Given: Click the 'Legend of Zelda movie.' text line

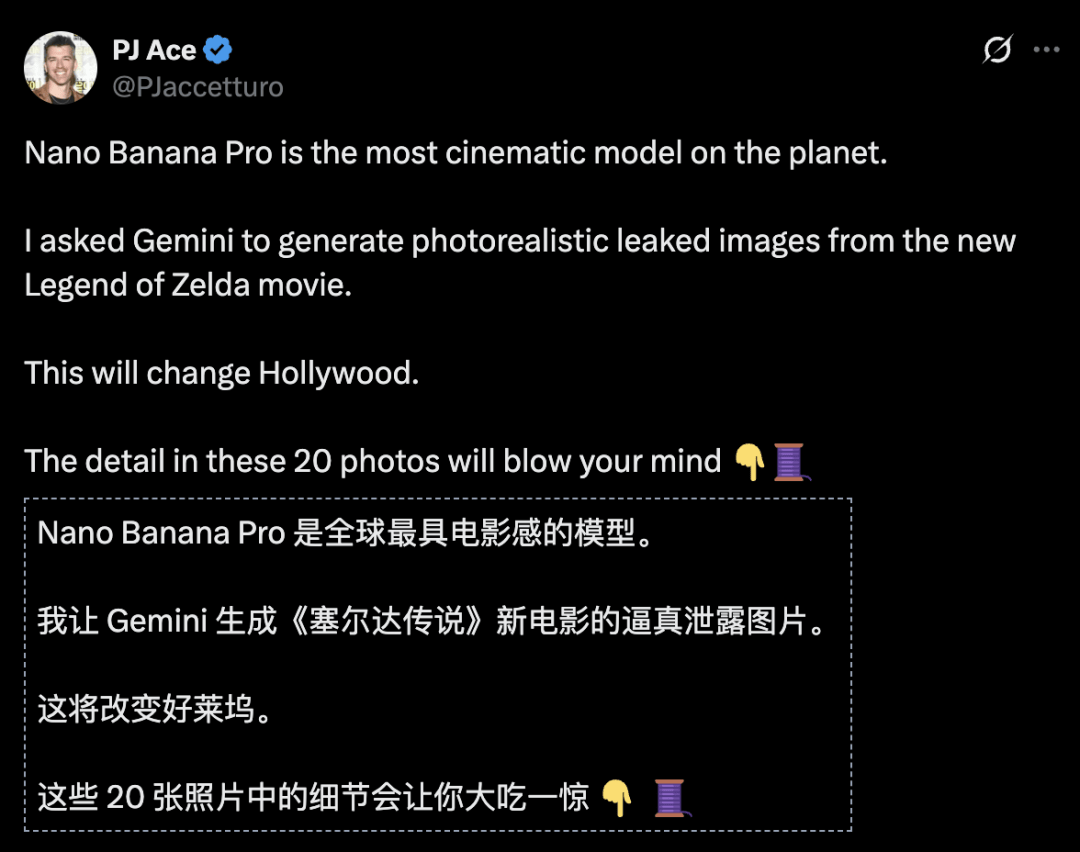Looking at the screenshot, I should tap(188, 285).
